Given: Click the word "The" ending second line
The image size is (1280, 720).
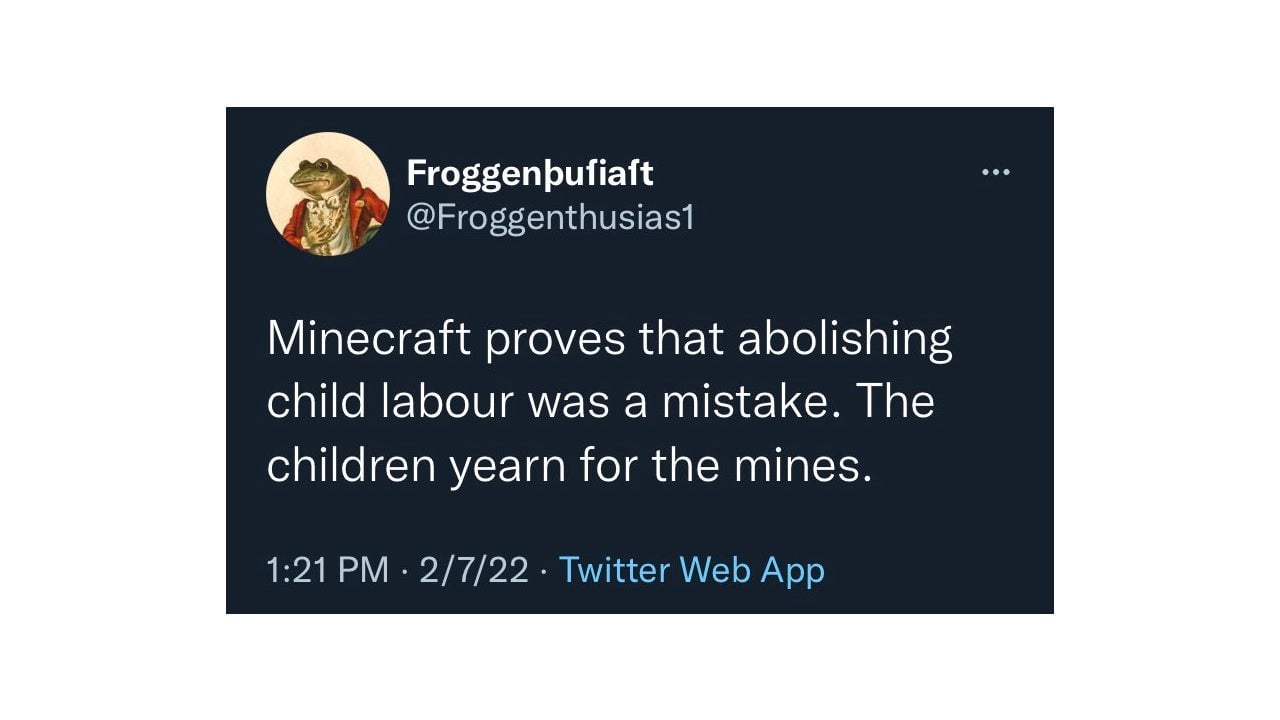Looking at the screenshot, I should 896,402.
